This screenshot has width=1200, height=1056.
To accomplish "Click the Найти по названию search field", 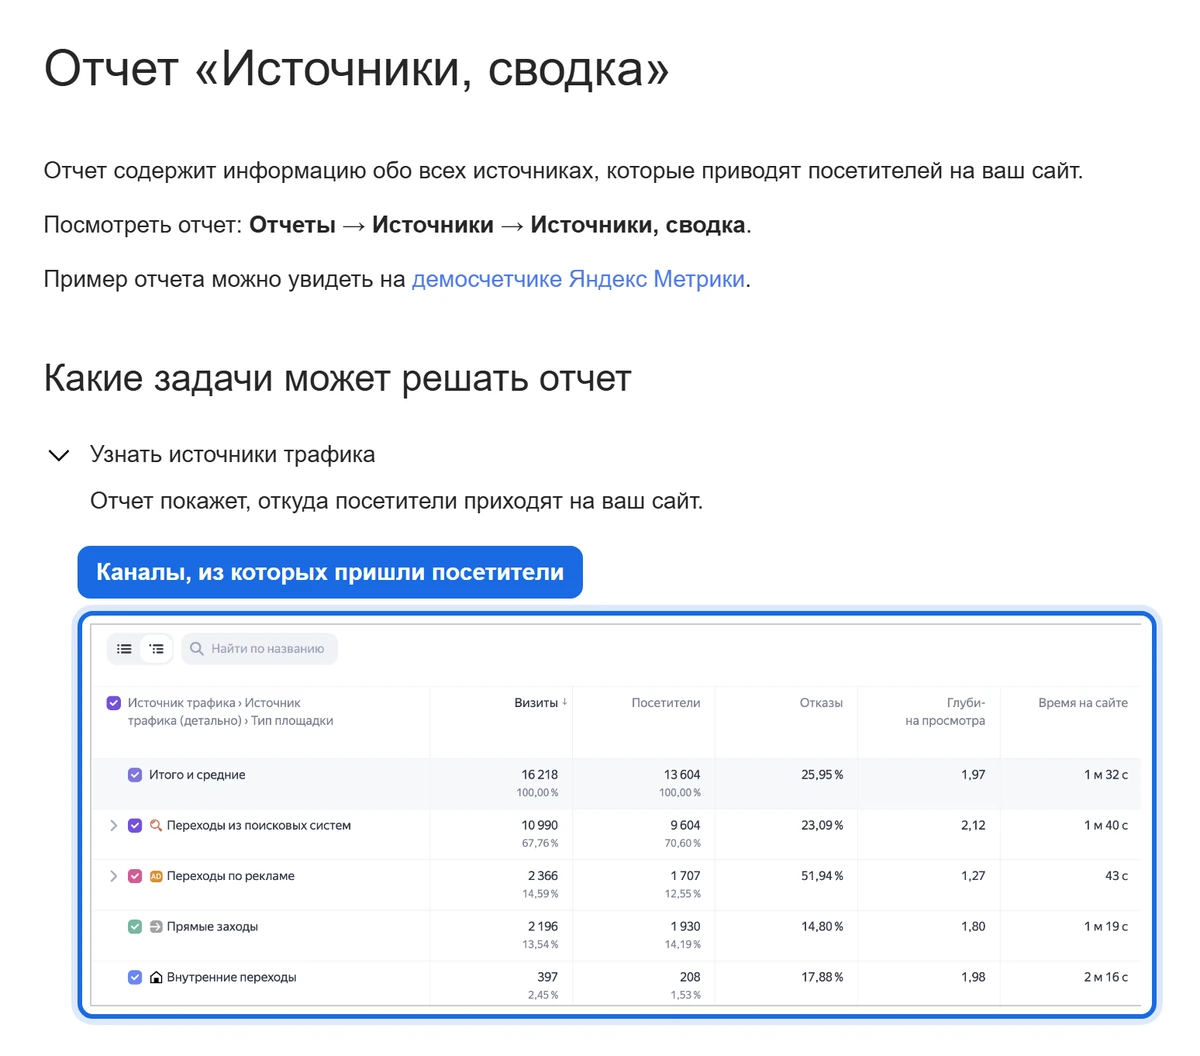I will (260, 649).
